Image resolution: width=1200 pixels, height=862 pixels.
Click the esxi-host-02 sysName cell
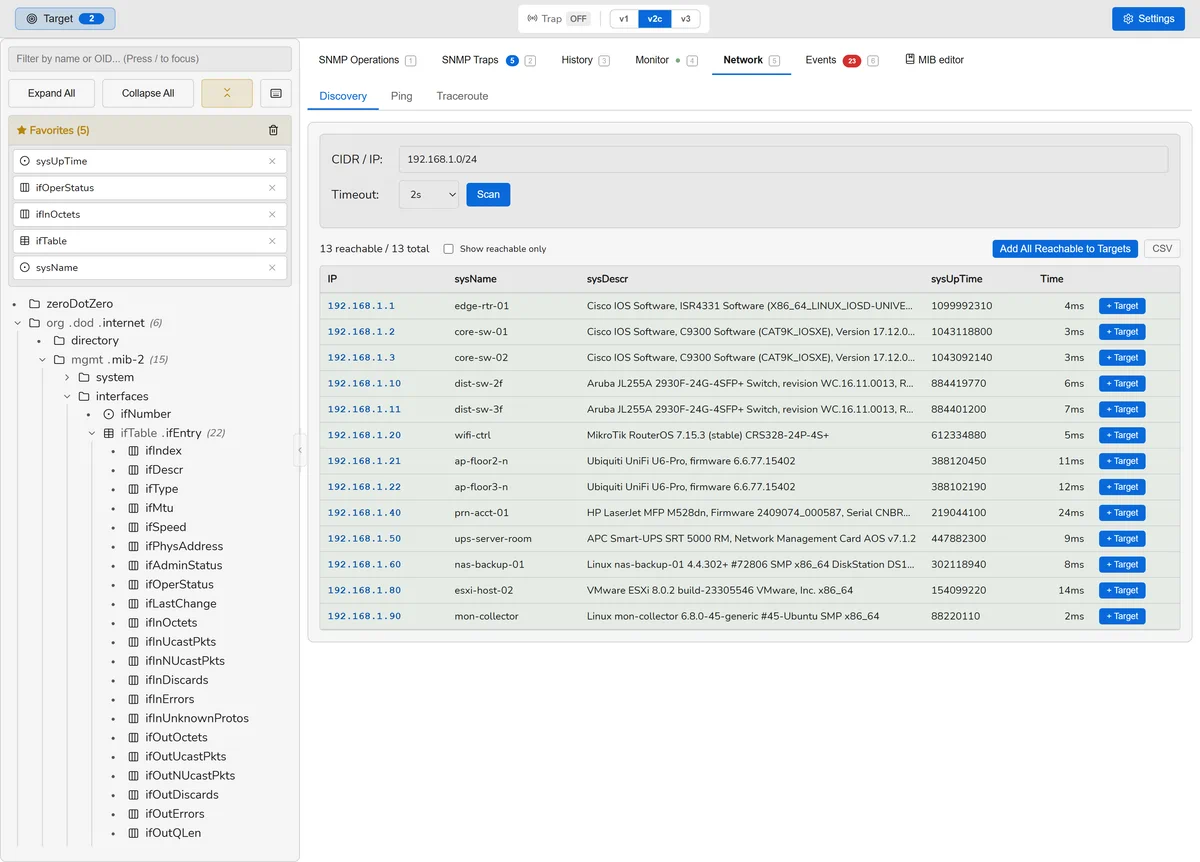tap(484, 591)
